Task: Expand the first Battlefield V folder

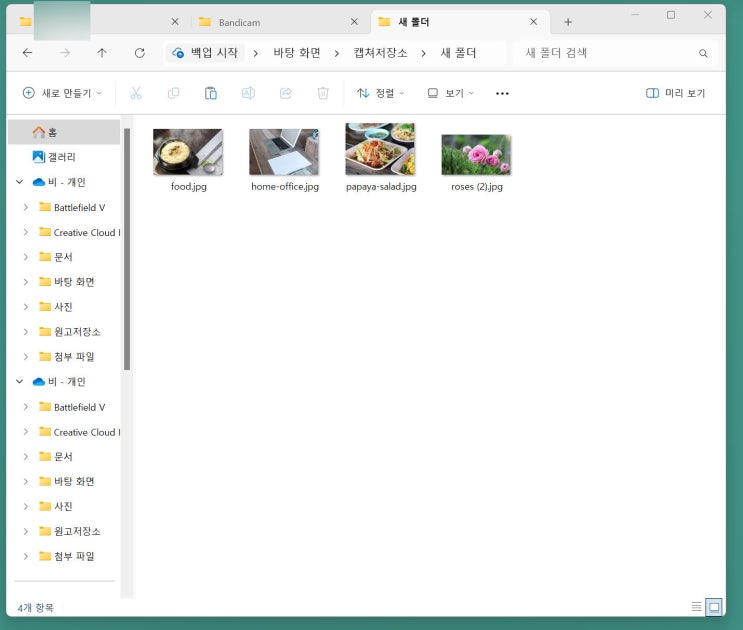Action: coord(26,207)
